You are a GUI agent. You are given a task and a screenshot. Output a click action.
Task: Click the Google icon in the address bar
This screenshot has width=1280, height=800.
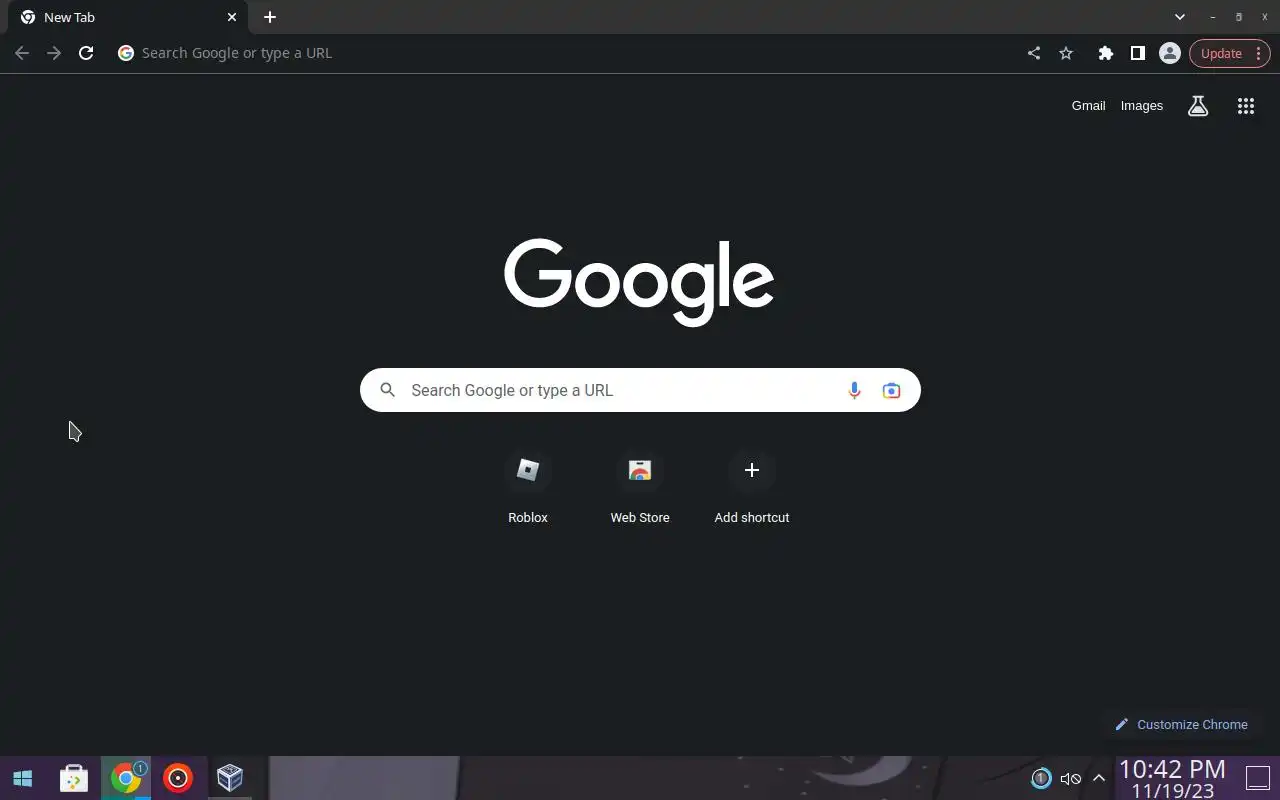point(126,53)
